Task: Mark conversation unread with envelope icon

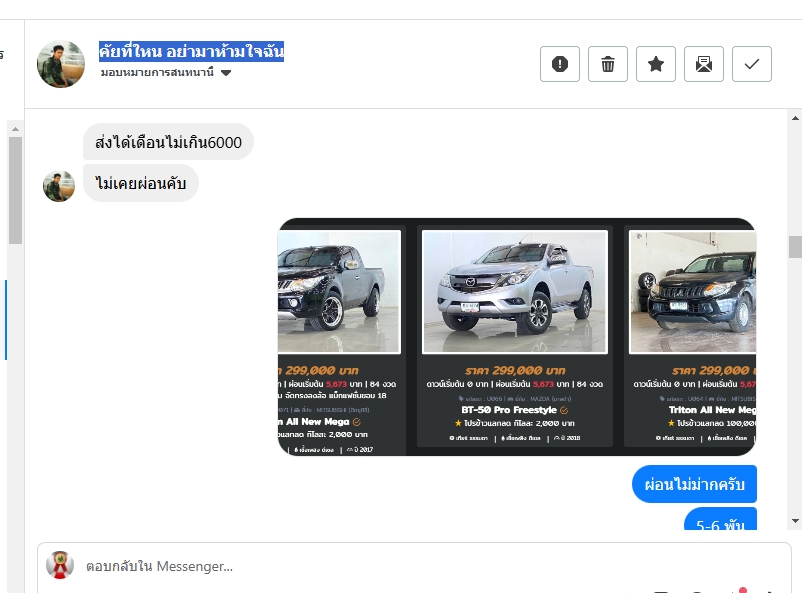Action: pyautogui.click(x=704, y=64)
